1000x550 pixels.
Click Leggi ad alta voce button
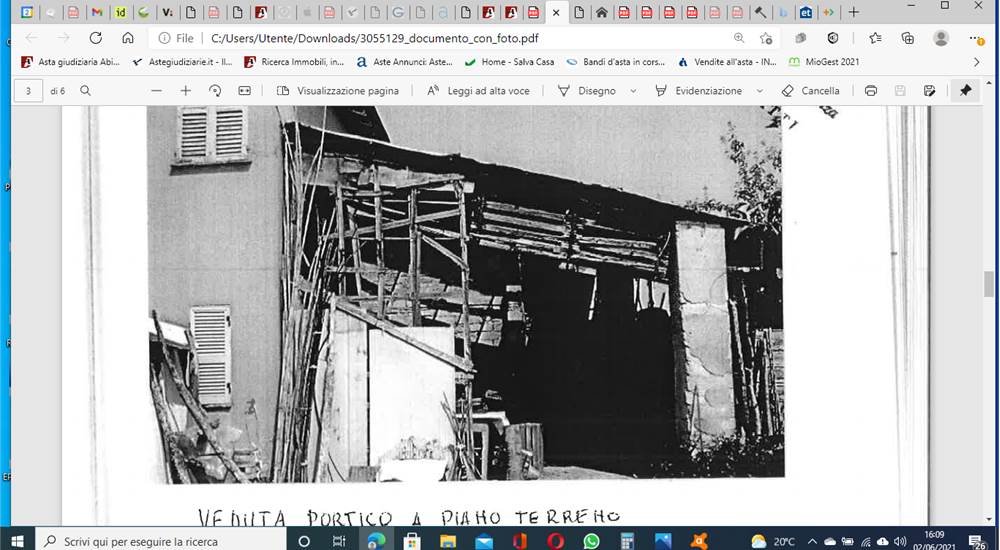[x=478, y=91]
